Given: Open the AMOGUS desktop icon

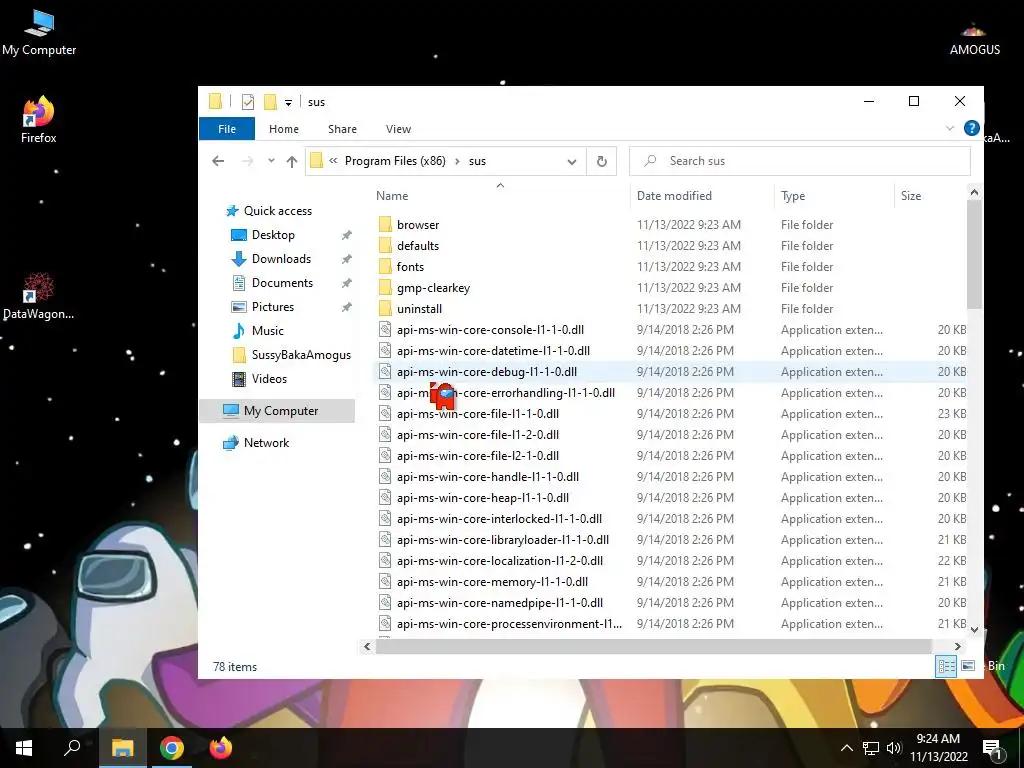Looking at the screenshot, I should 974,39.
